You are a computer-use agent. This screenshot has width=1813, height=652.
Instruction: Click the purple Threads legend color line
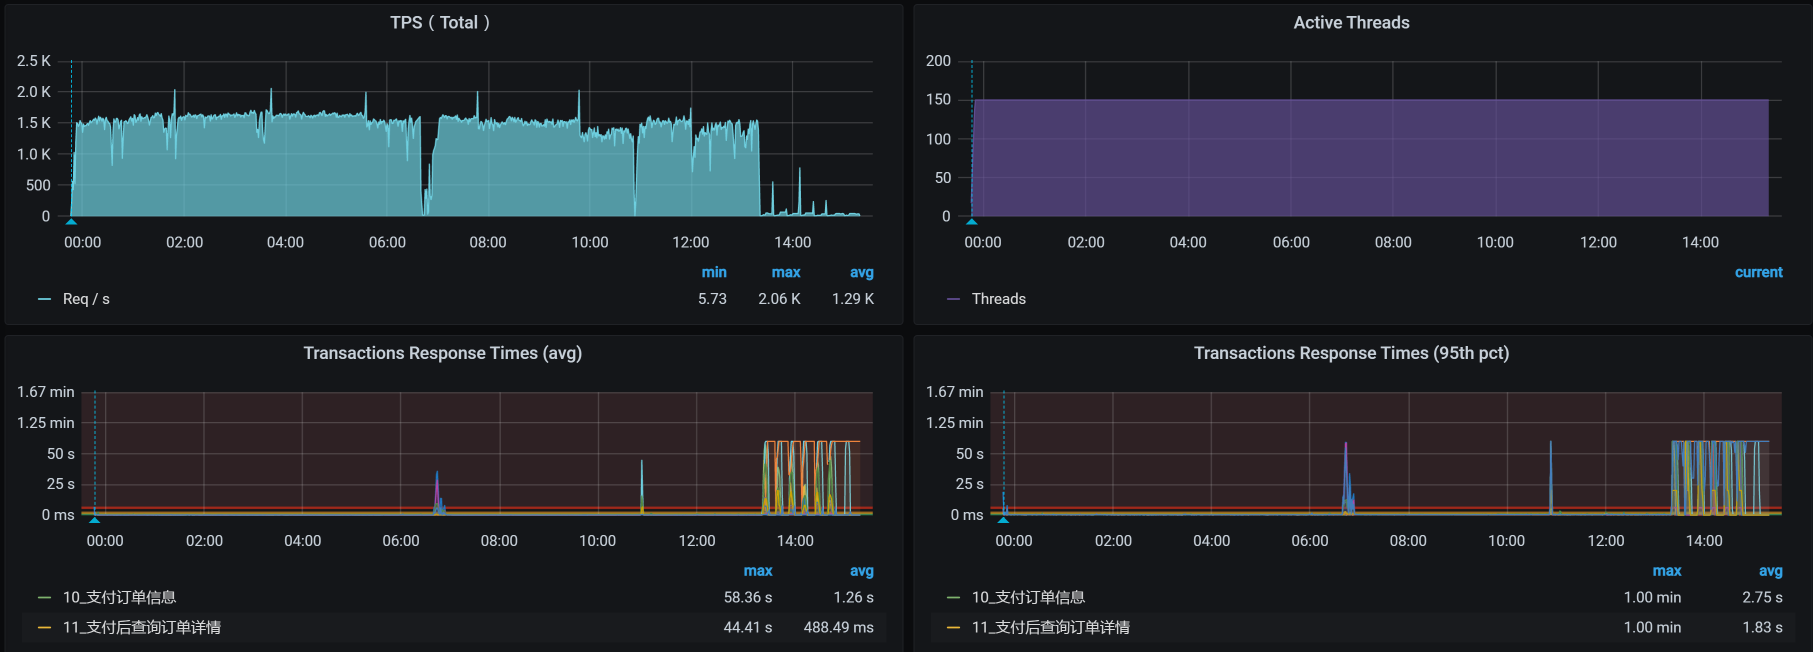(x=953, y=299)
